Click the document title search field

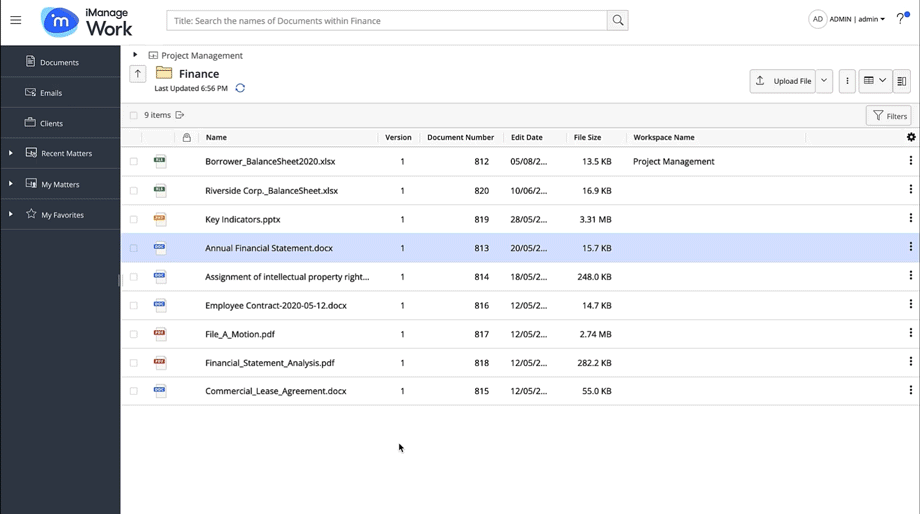386,20
